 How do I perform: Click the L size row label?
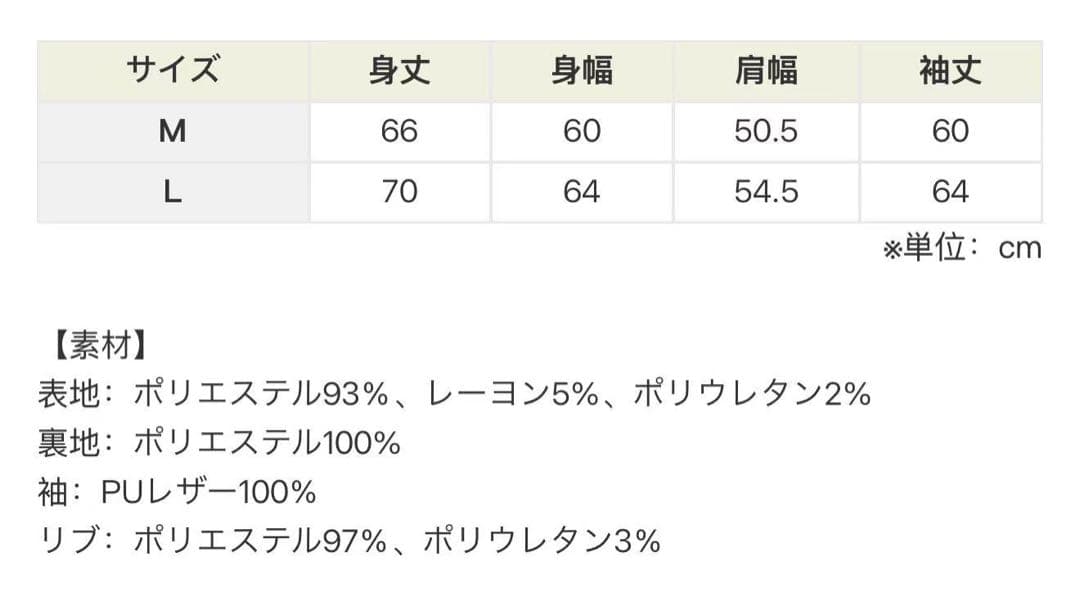[x=173, y=192]
